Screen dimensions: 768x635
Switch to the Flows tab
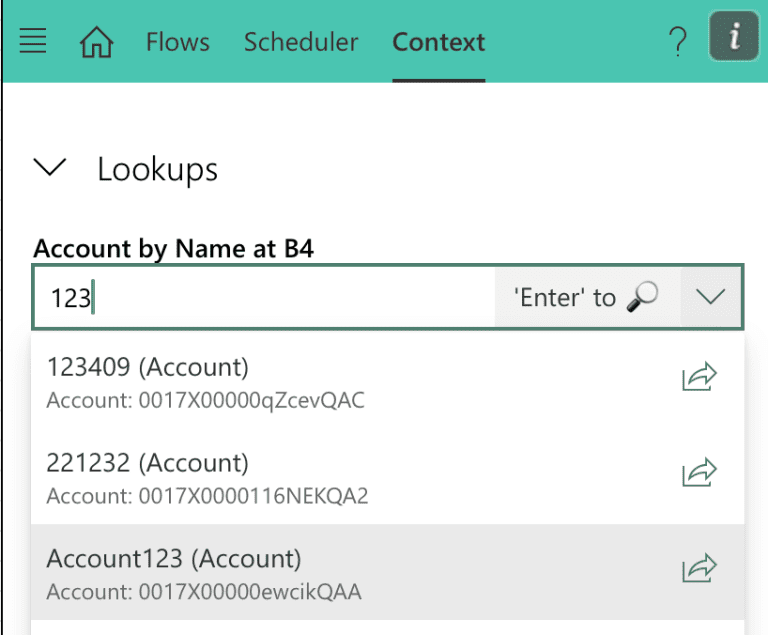(178, 42)
